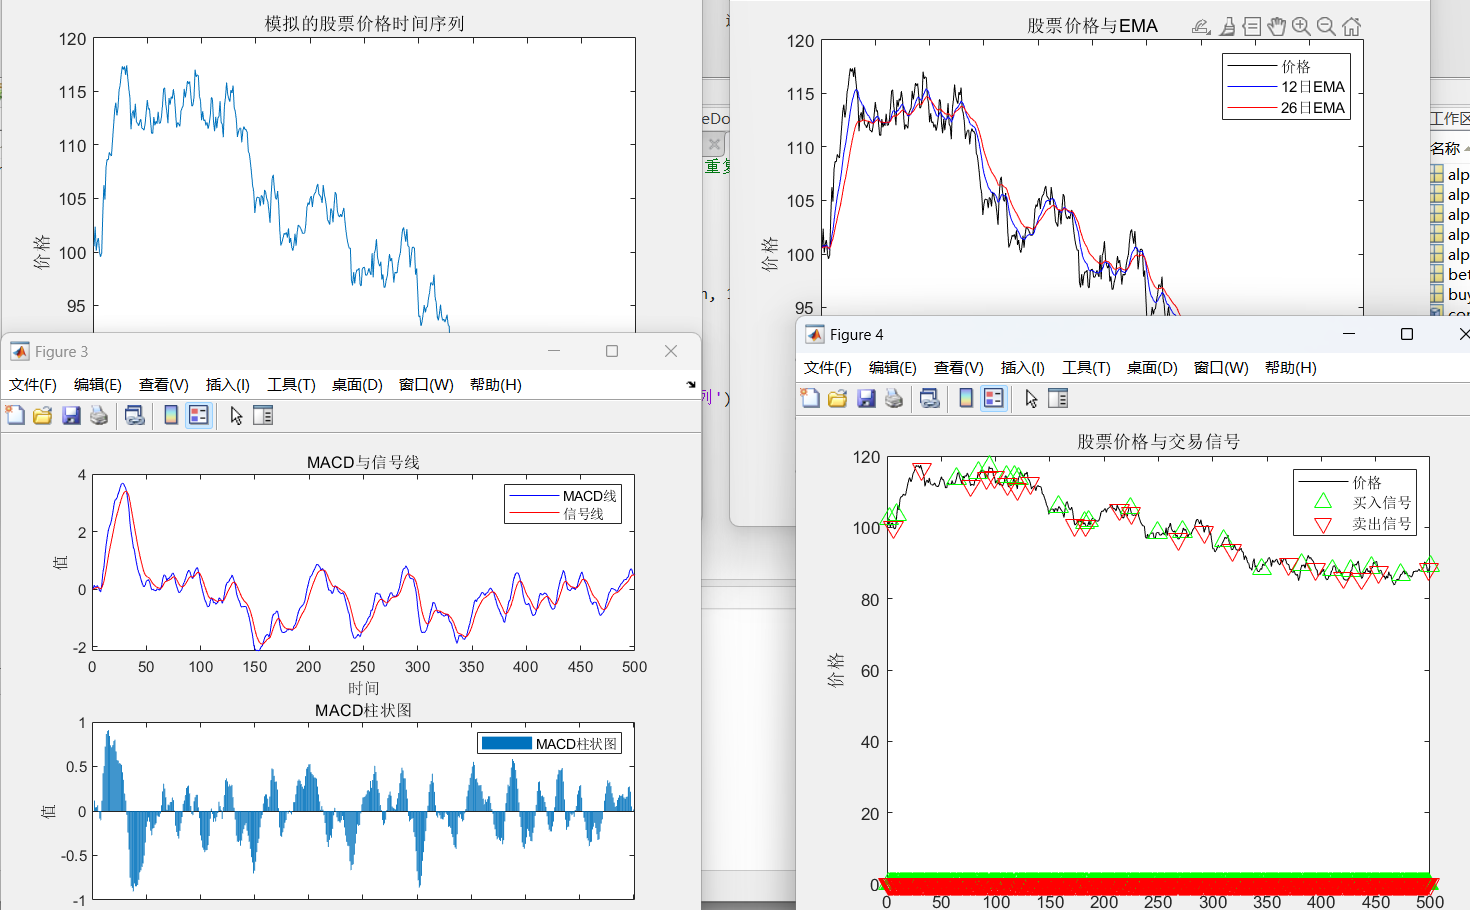Open Property Inspector in Figure 4 toolbar
The height and width of the screenshot is (910, 1470).
pos(1058,398)
